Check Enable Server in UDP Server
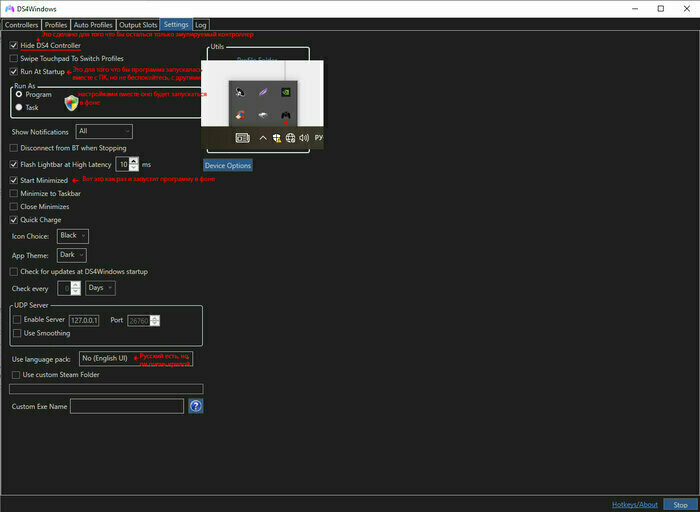Screen dimensions: 700x512 click(x=17, y=320)
